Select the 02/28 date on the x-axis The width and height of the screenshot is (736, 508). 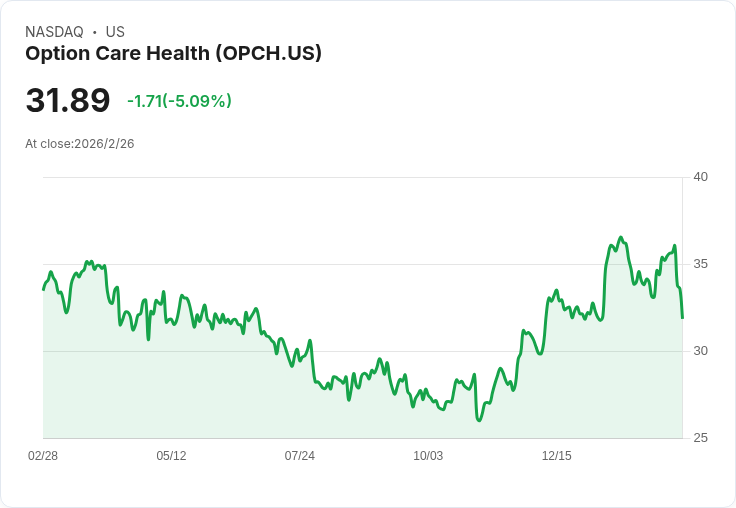[43, 456]
